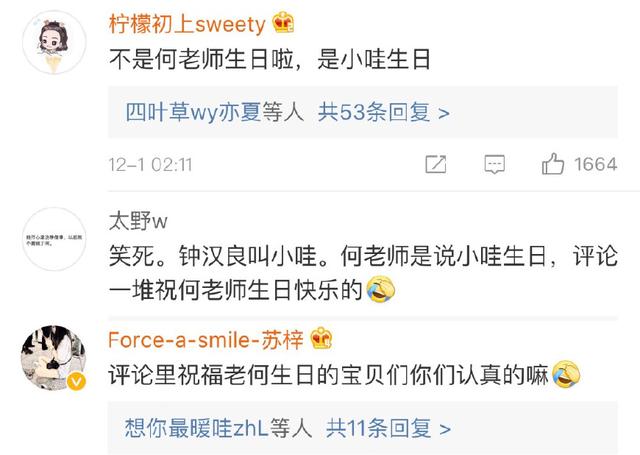Open crown badge next to Force-a-smile-苏梓
This screenshot has width=640, height=455.
pos(321,339)
